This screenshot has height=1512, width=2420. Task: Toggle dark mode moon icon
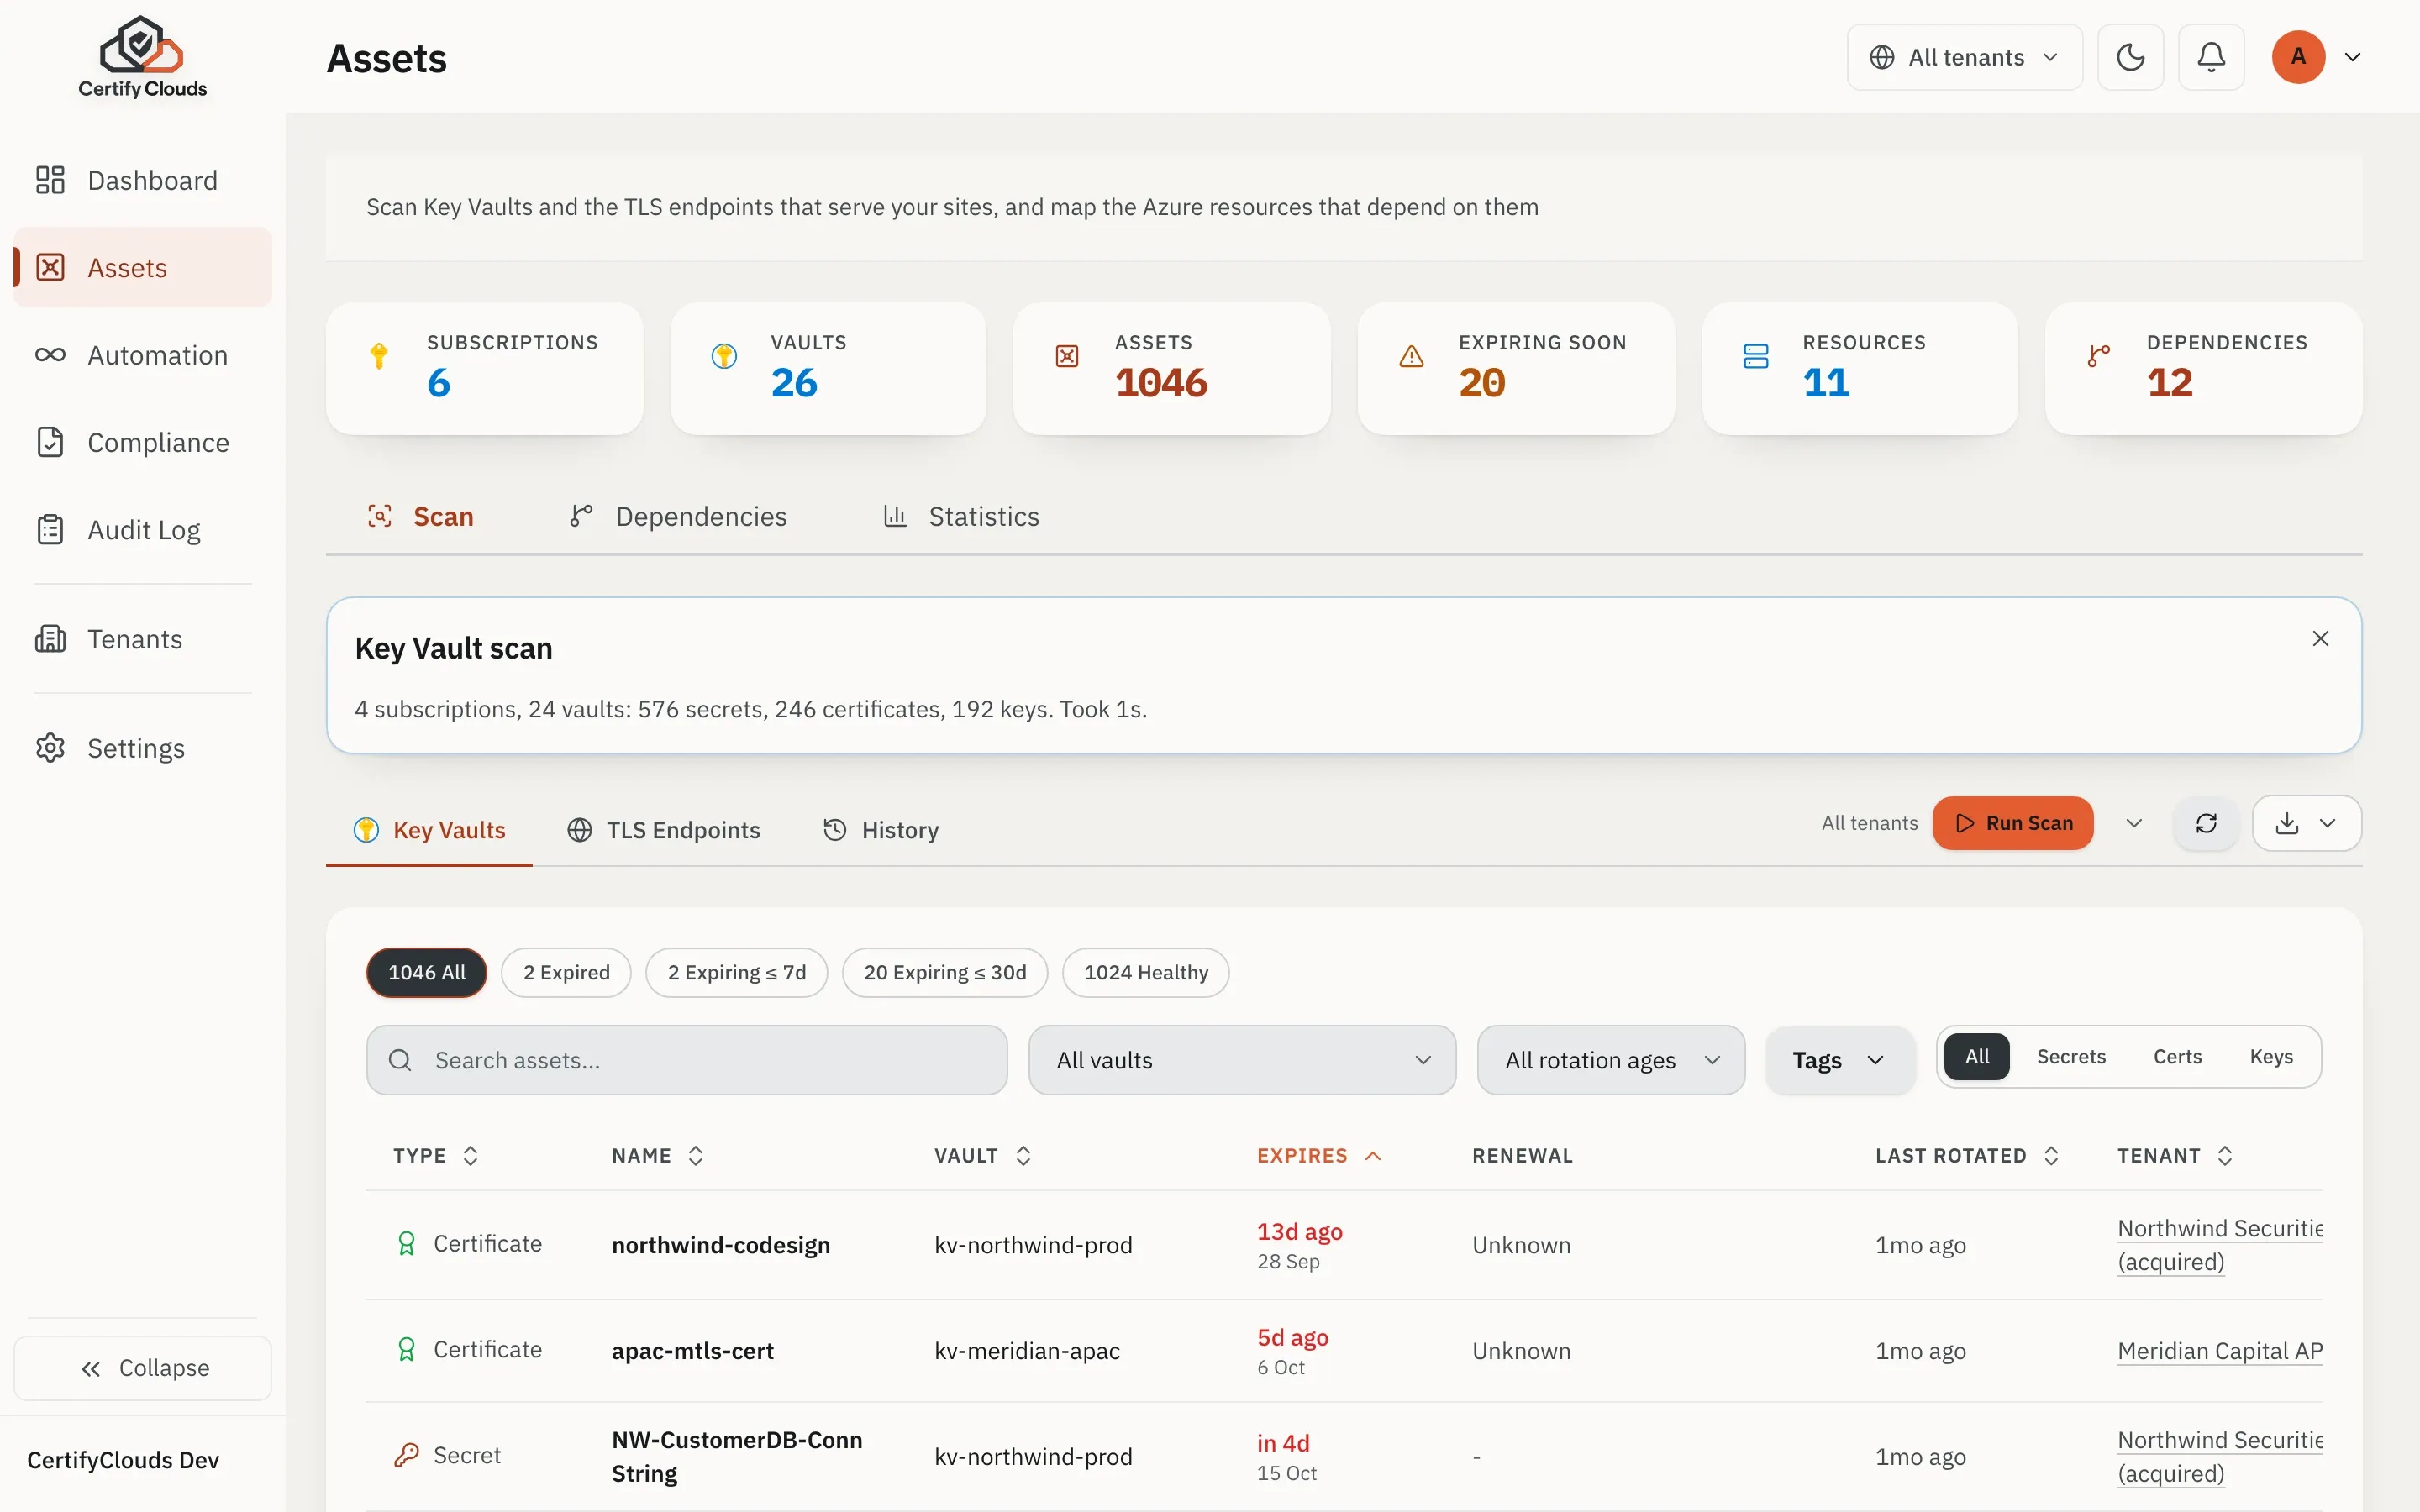[x=2130, y=57]
